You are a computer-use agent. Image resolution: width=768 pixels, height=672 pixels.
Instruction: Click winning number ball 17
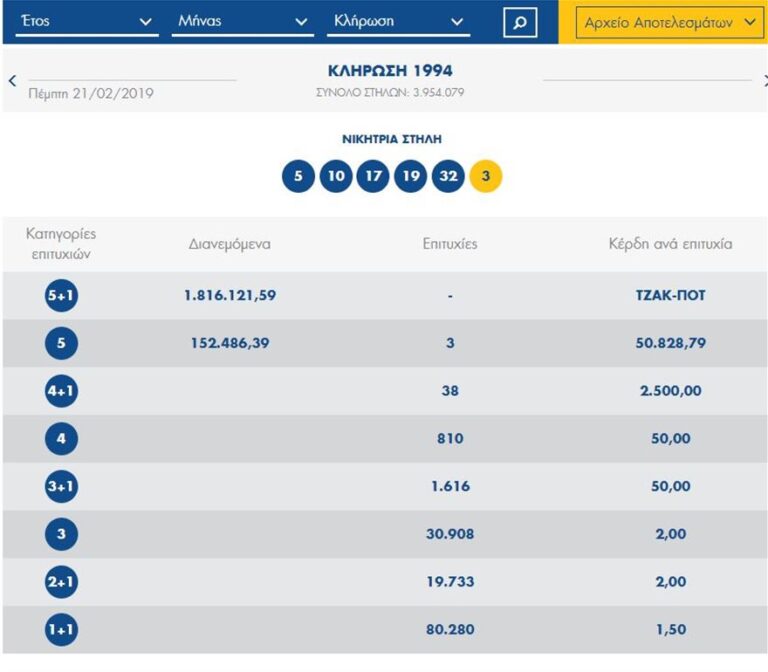373,177
